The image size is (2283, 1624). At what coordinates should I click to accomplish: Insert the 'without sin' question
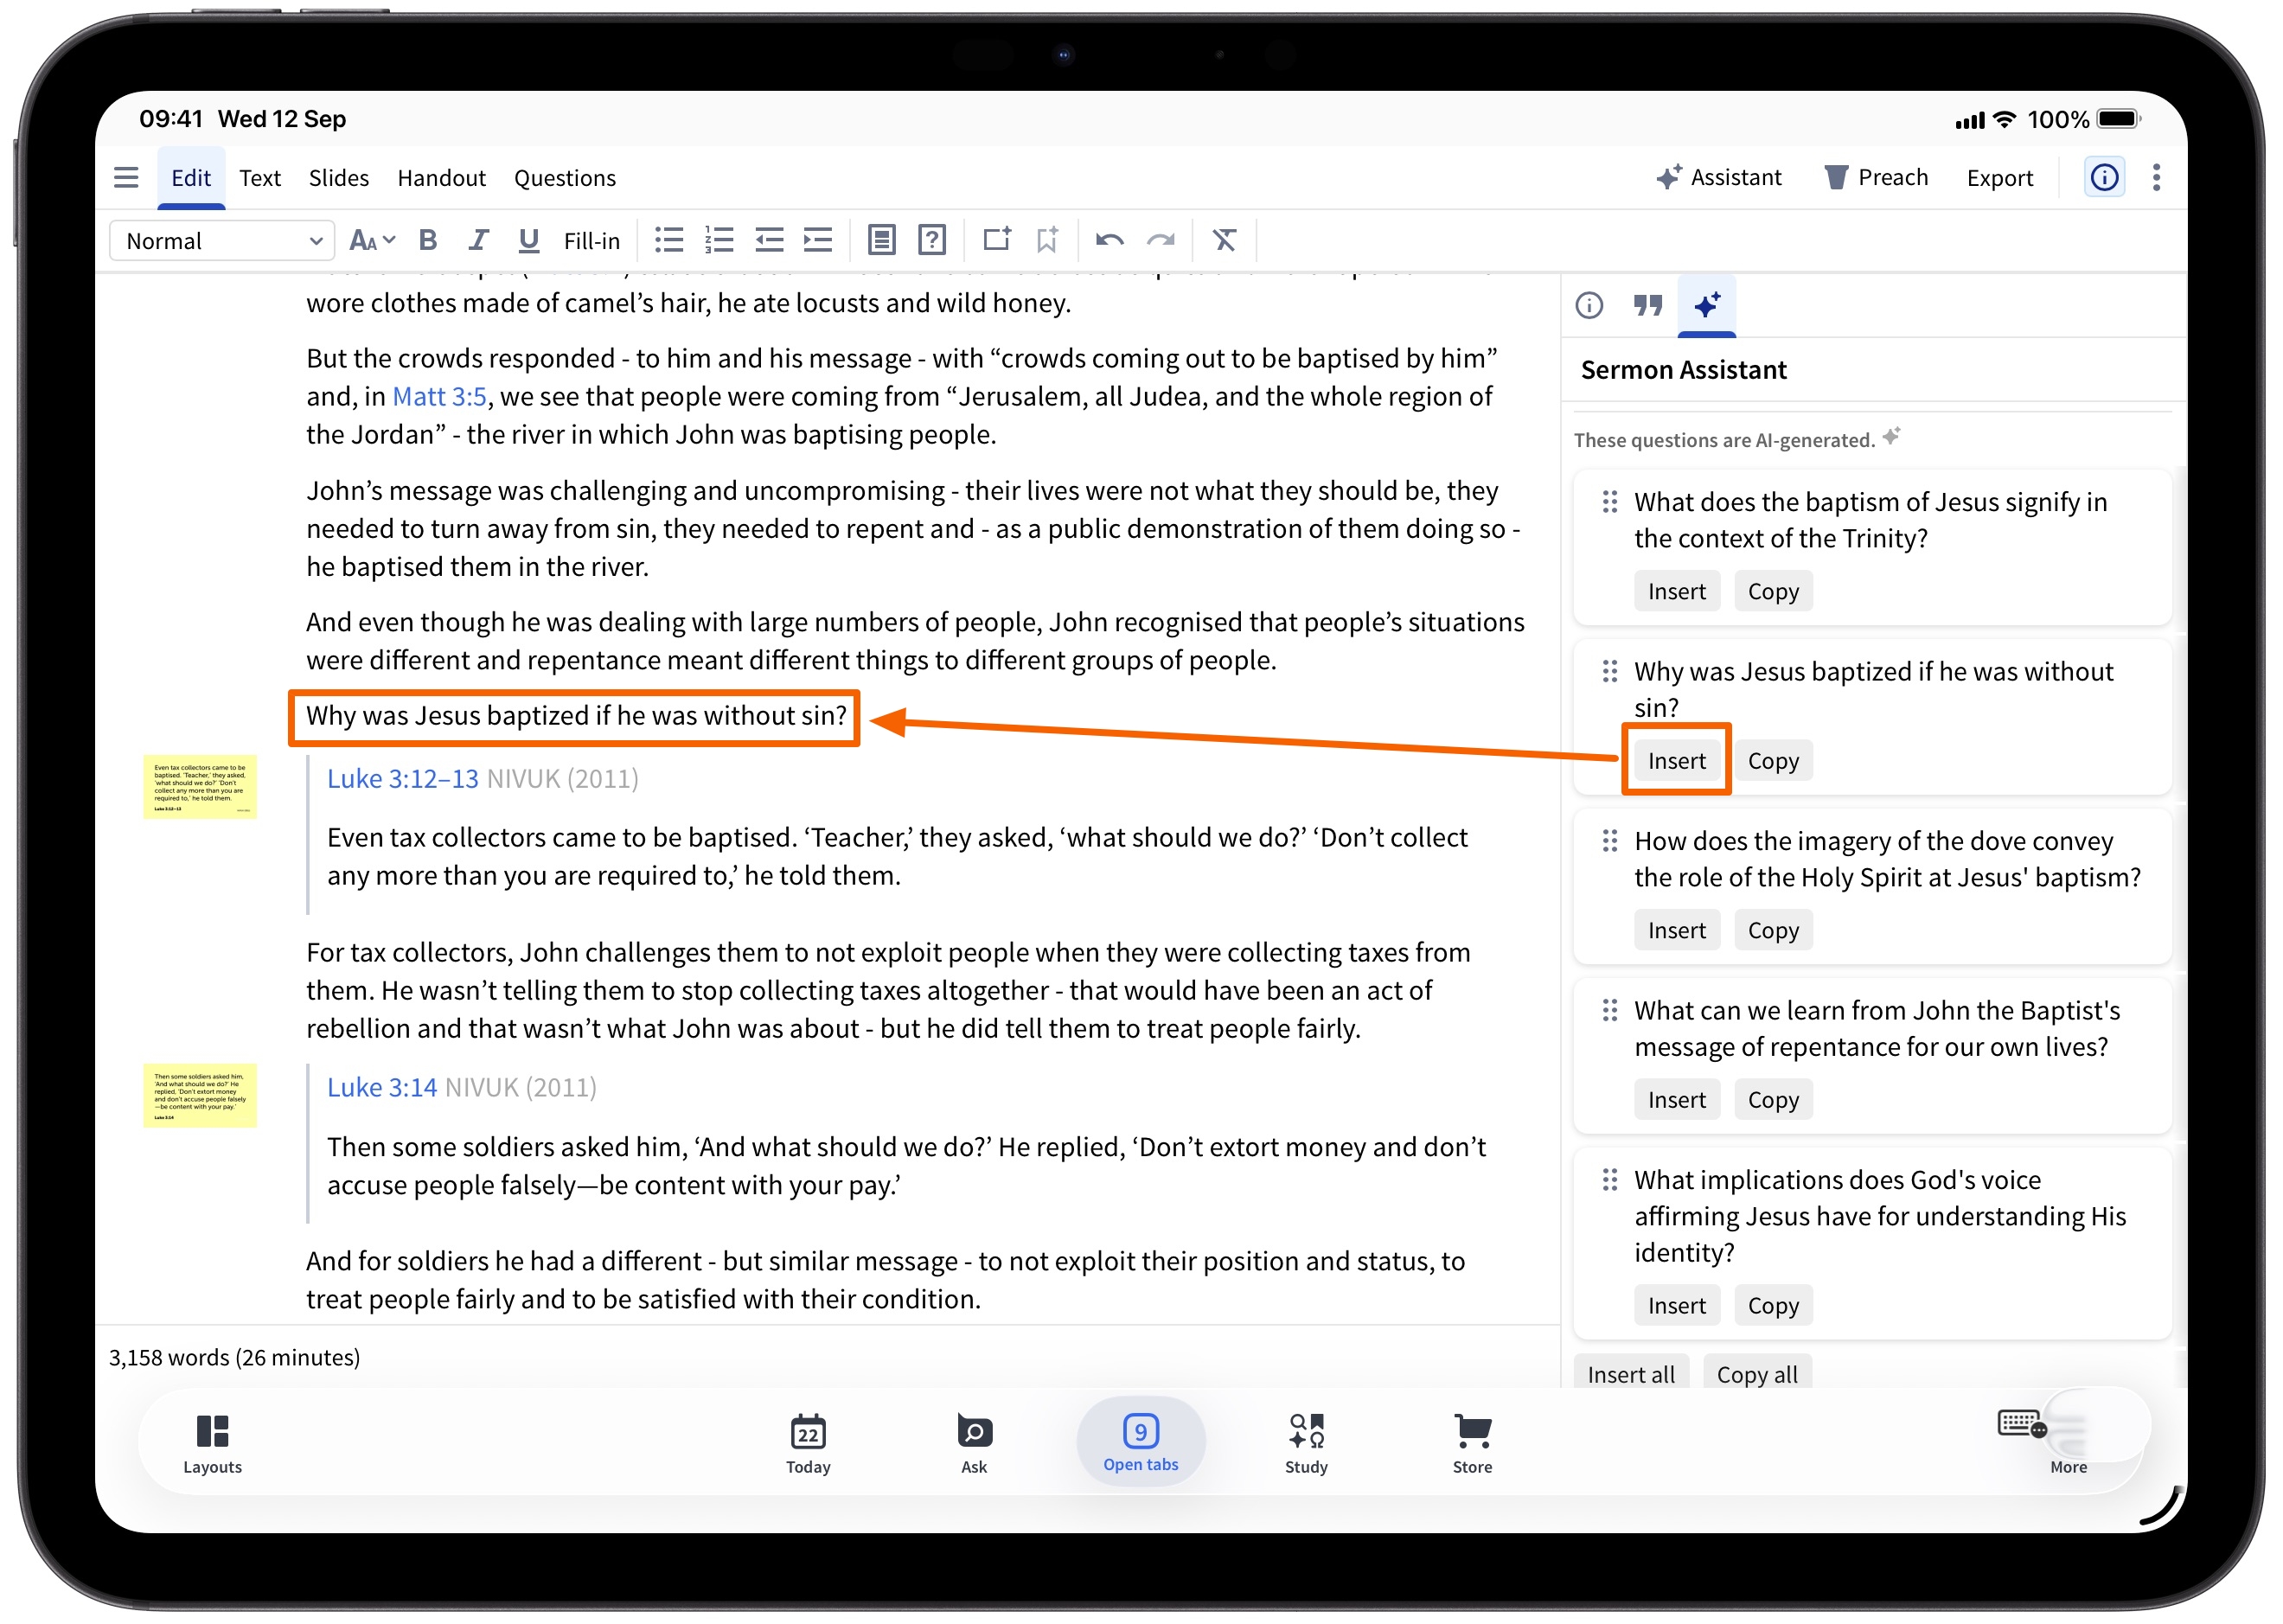click(1677, 761)
